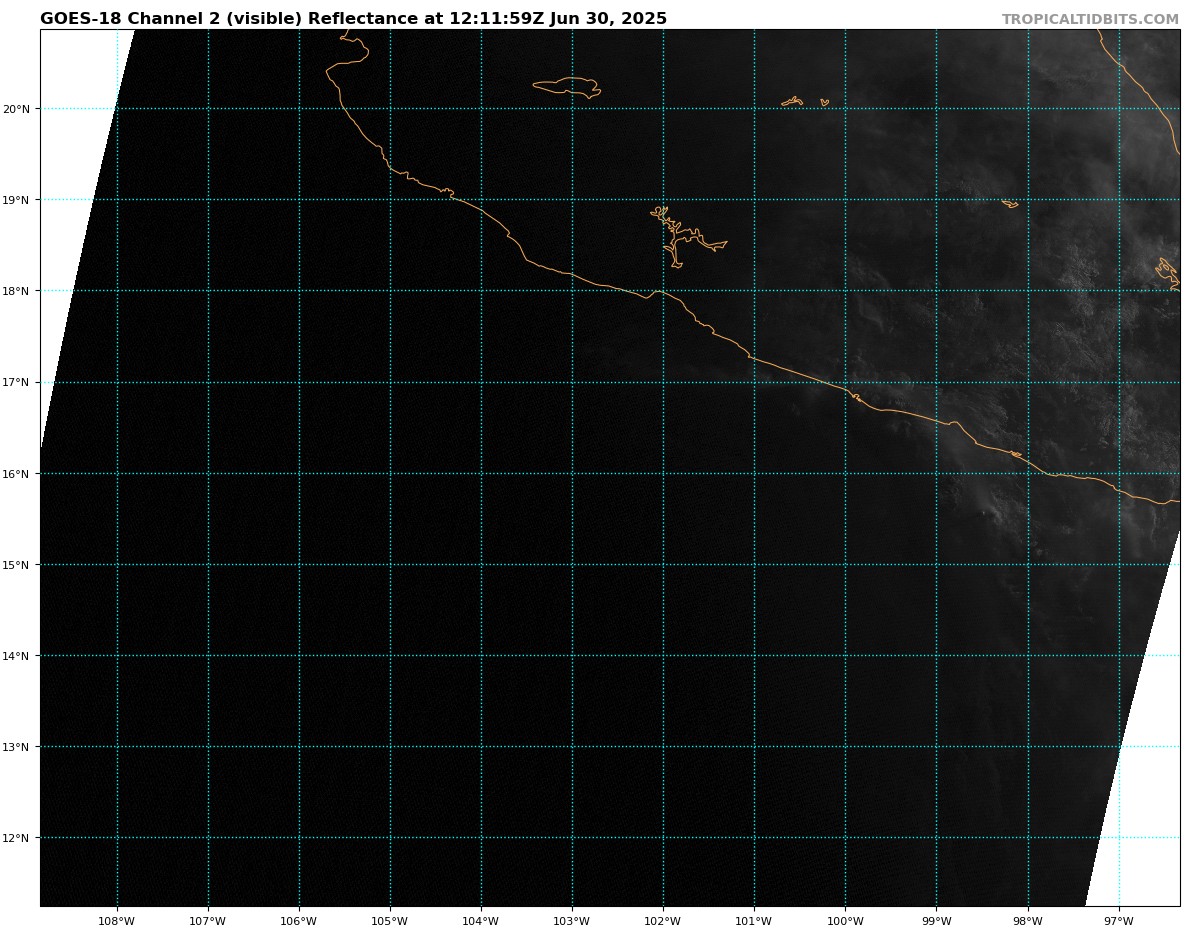Click the 107°W longitude label
Viewport: 1200px width, 929px height.
[x=208, y=921]
